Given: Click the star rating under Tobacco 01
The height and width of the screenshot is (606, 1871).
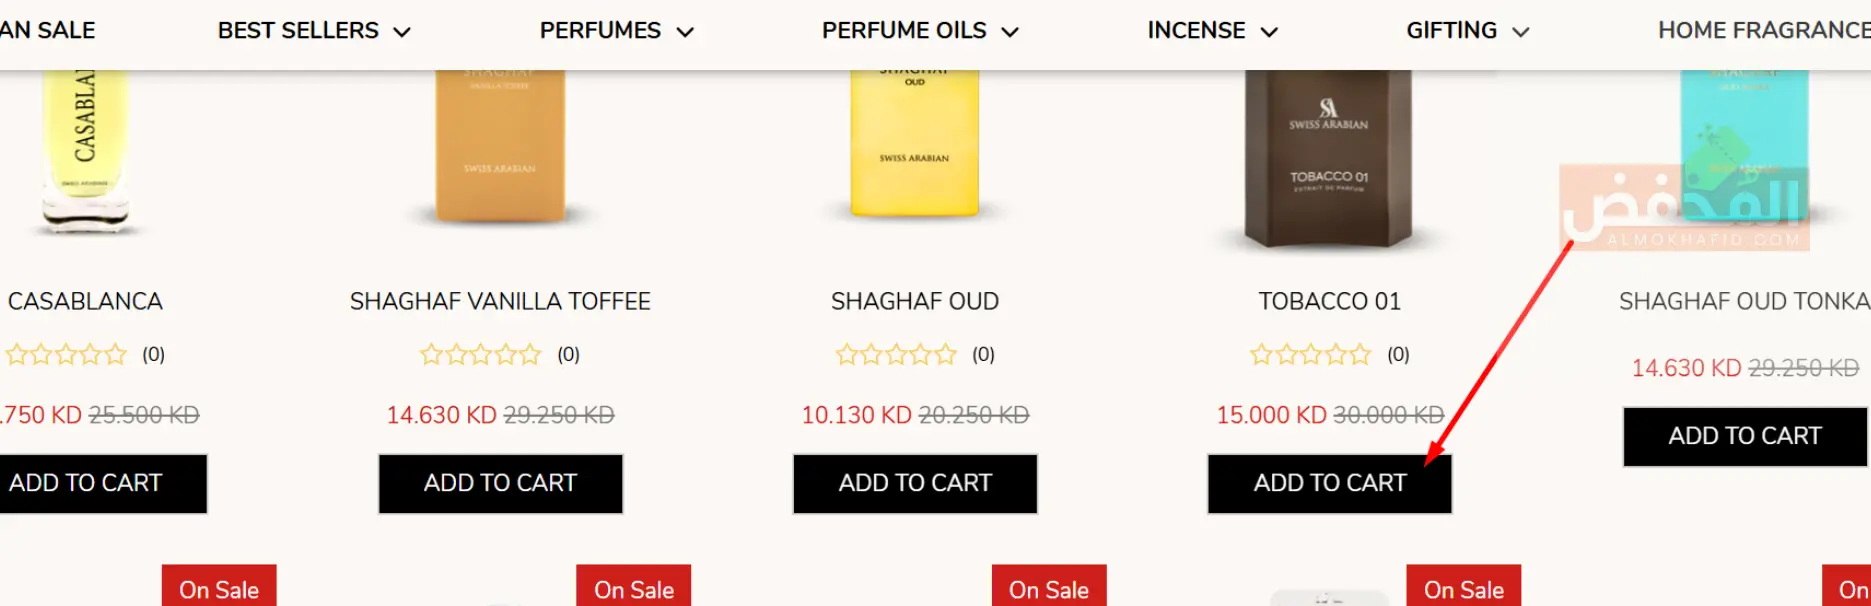Looking at the screenshot, I should coord(1310,354).
